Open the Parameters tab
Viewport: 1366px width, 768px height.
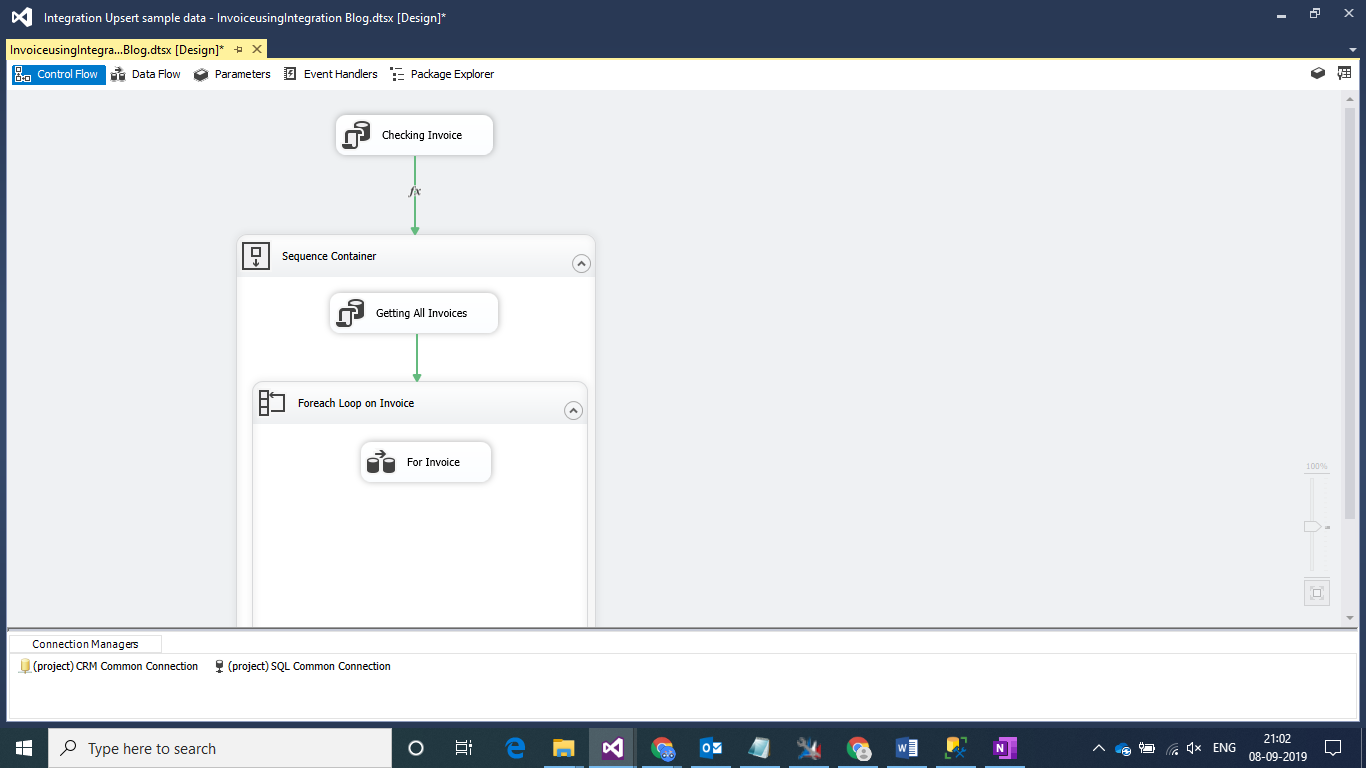(232, 74)
